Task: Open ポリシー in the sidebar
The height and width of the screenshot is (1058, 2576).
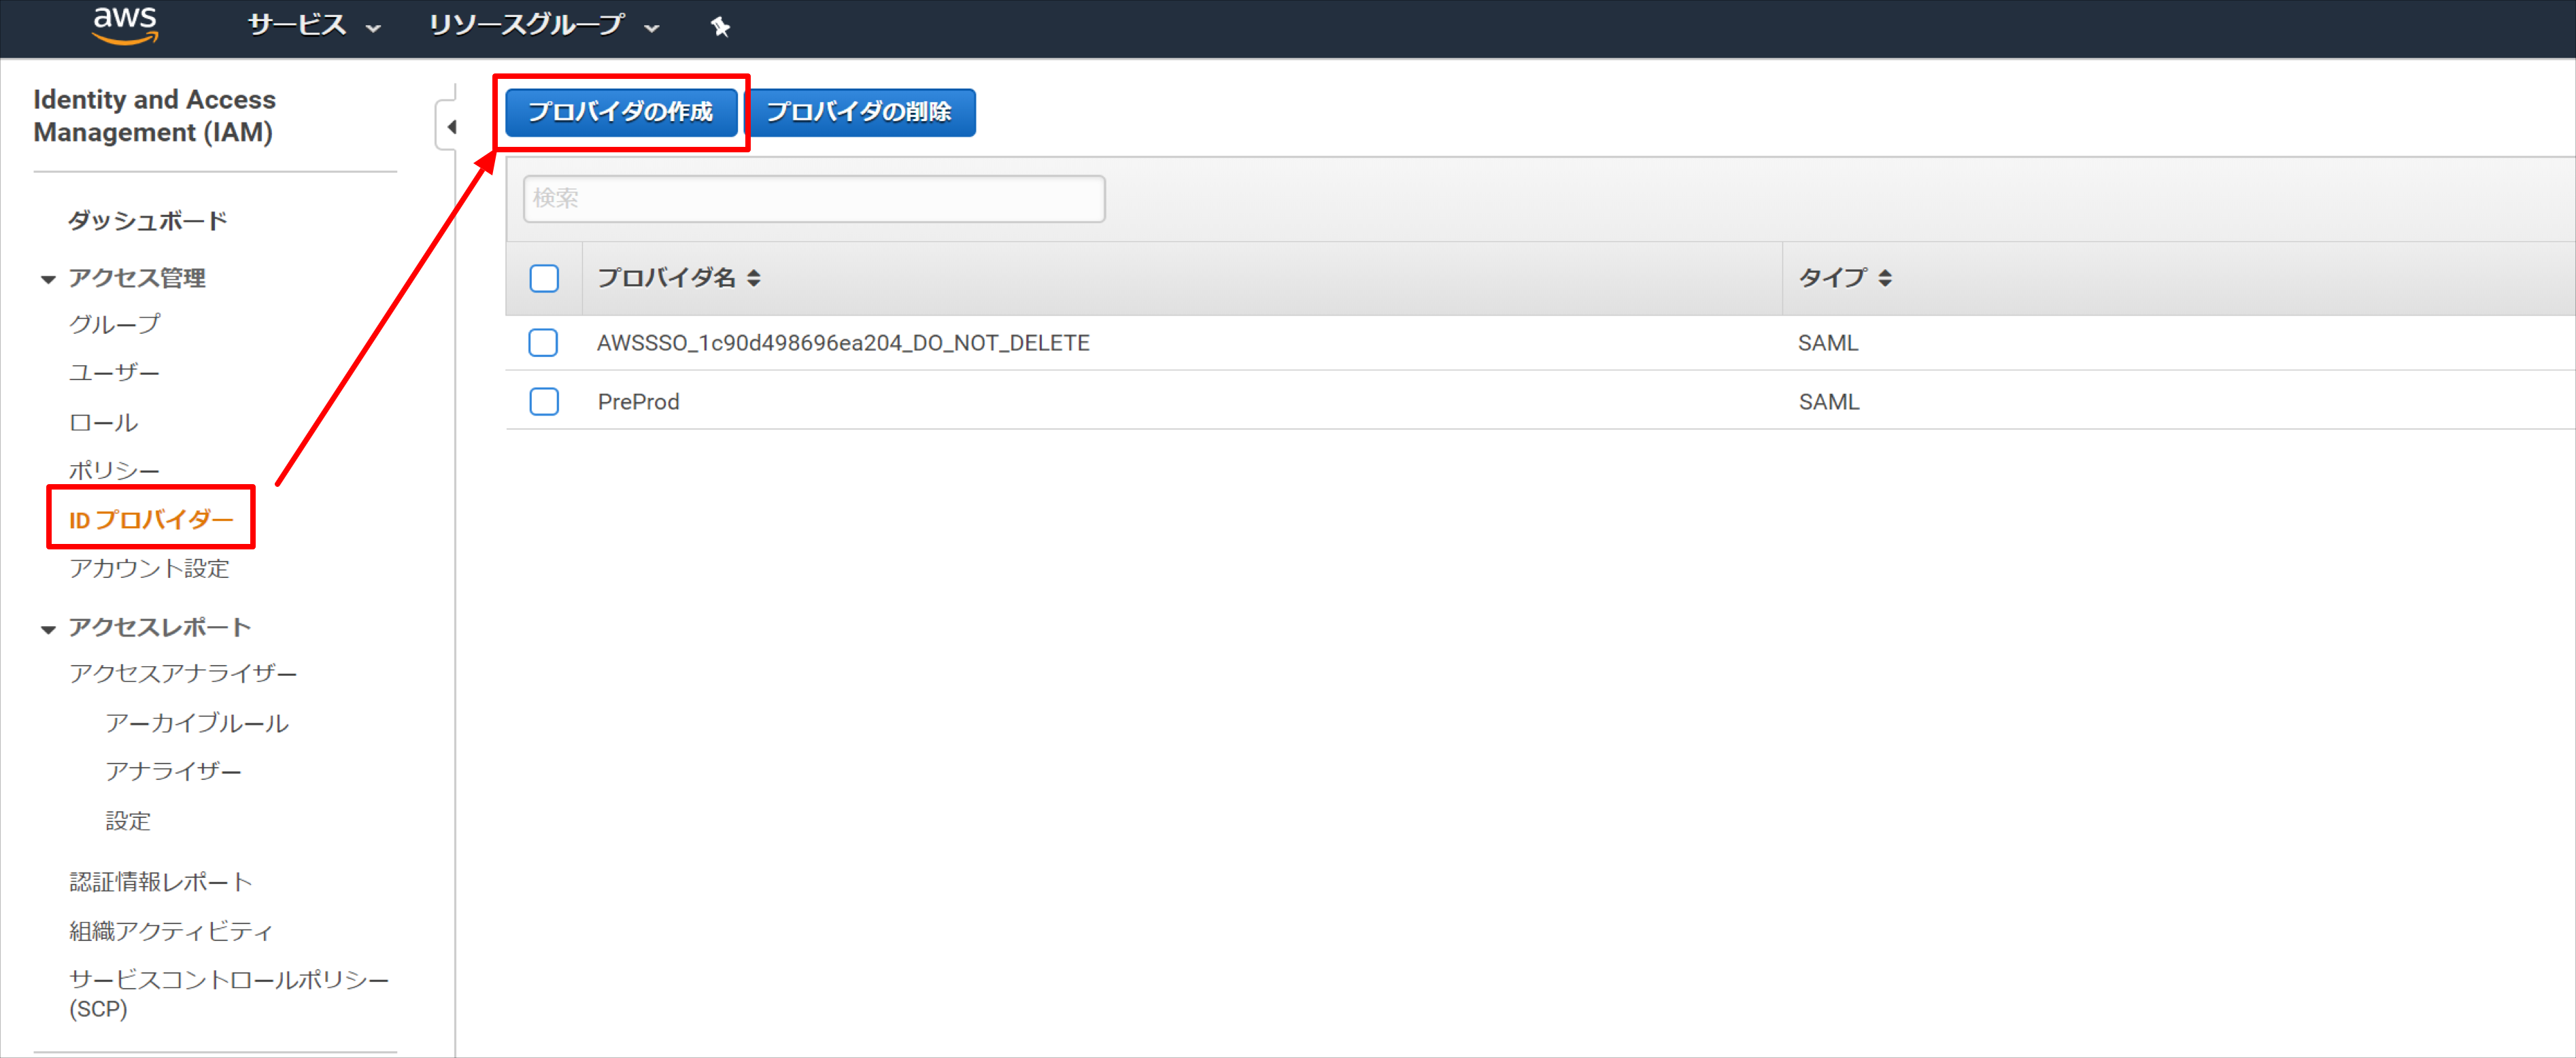Action: tap(114, 470)
